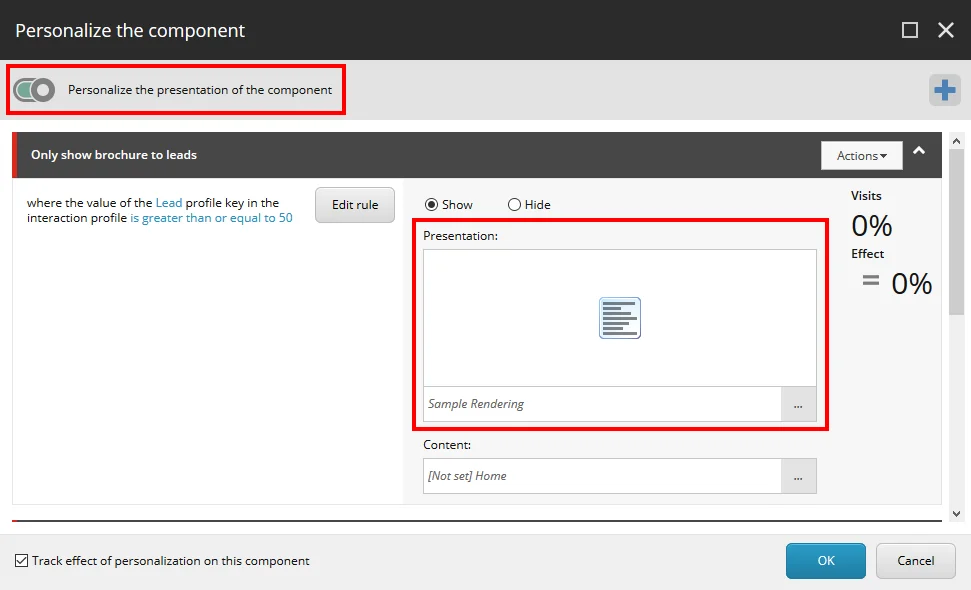Toggle personalize presentation of component switch
Viewport: 971px width, 590px height.
[34, 90]
